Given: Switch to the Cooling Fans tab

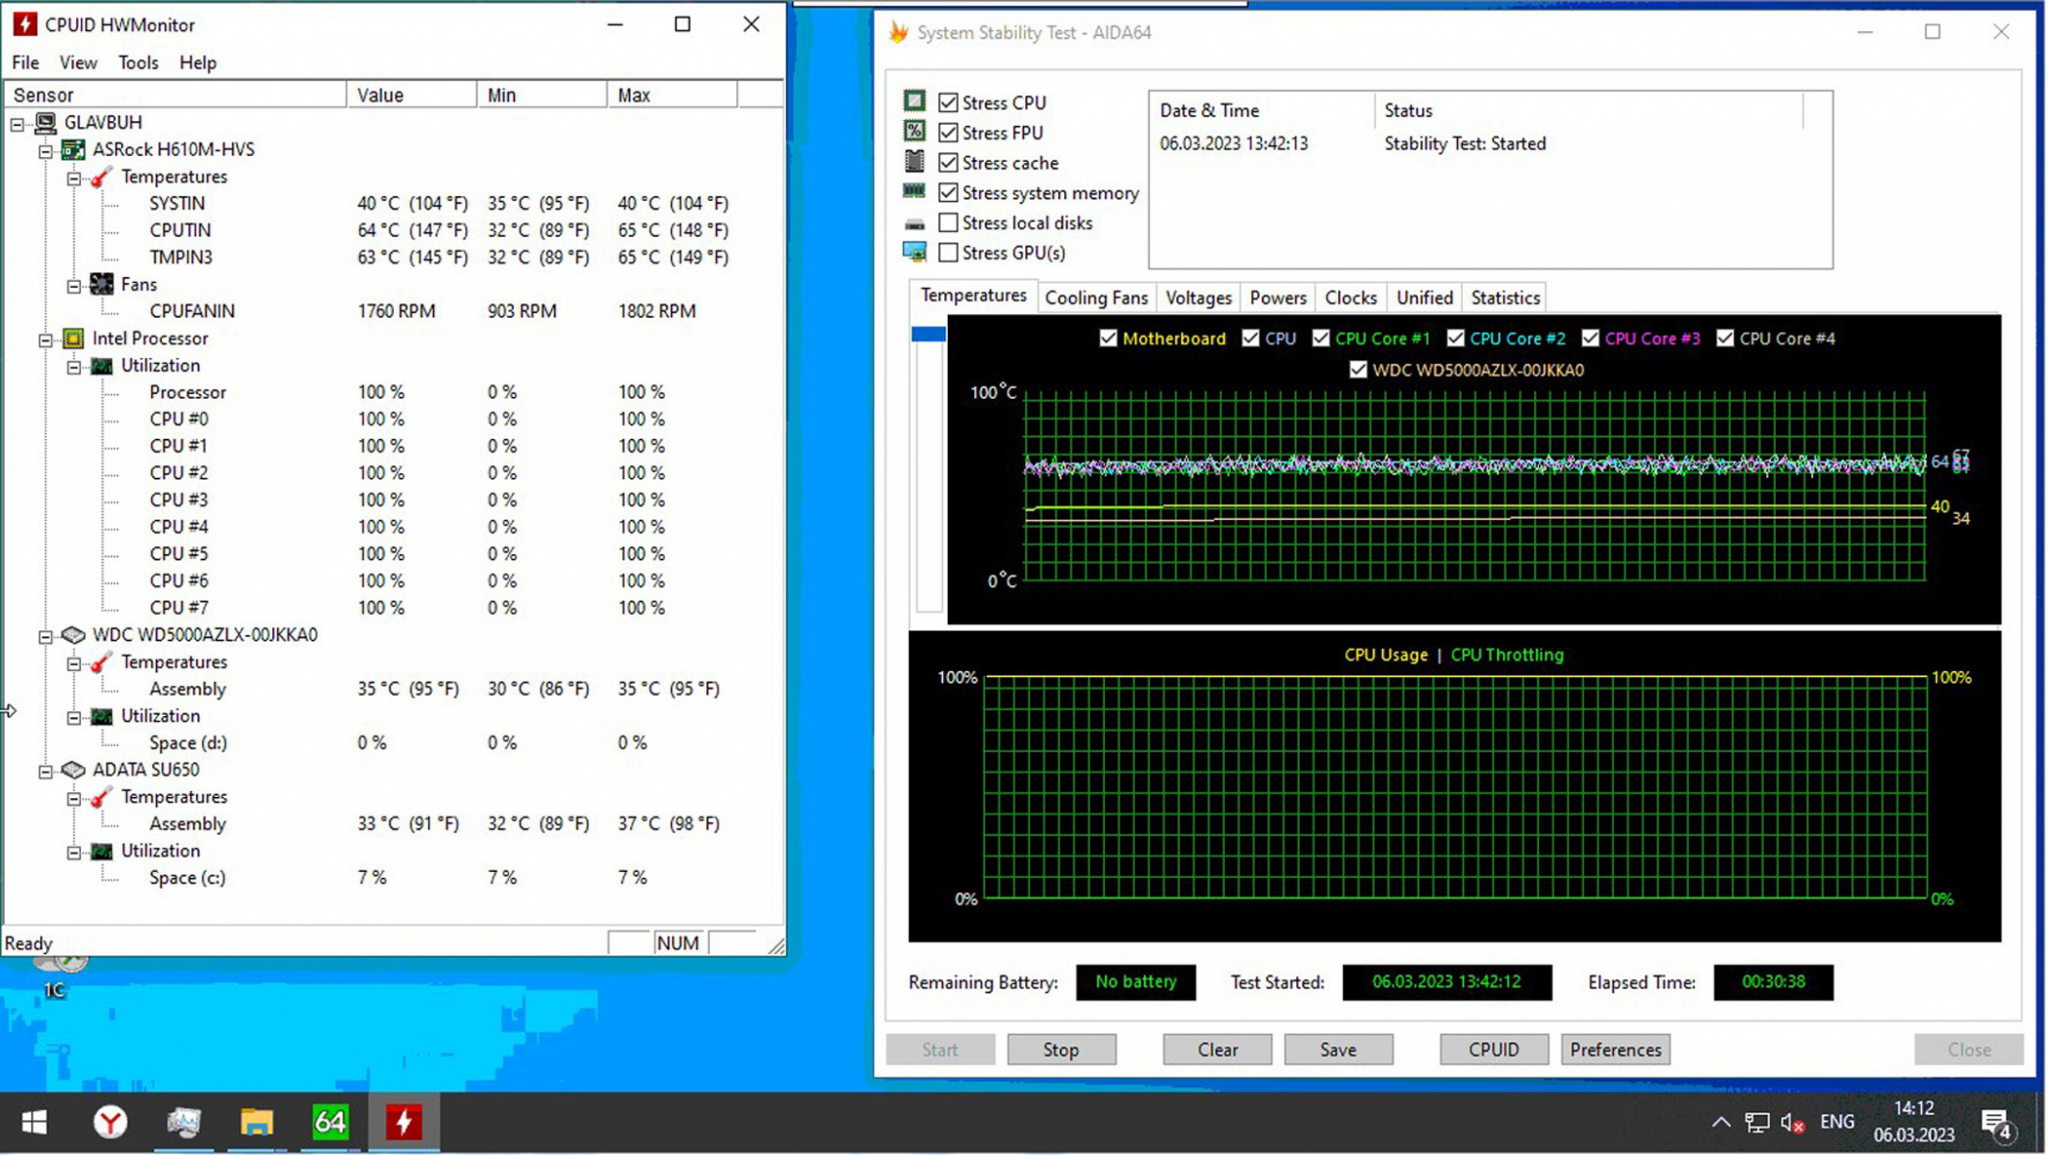Looking at the screenshot, I should tap(1096, 298).
